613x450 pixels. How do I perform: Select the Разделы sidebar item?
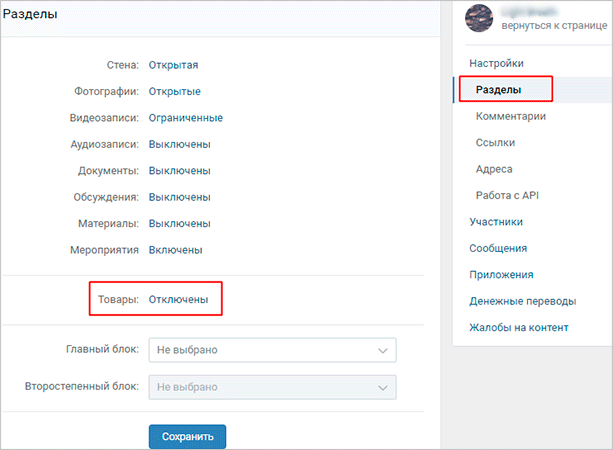499,90
